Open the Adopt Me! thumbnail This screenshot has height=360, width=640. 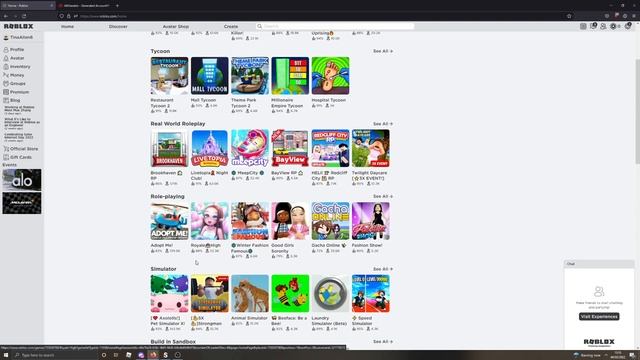tap(169, 221)
